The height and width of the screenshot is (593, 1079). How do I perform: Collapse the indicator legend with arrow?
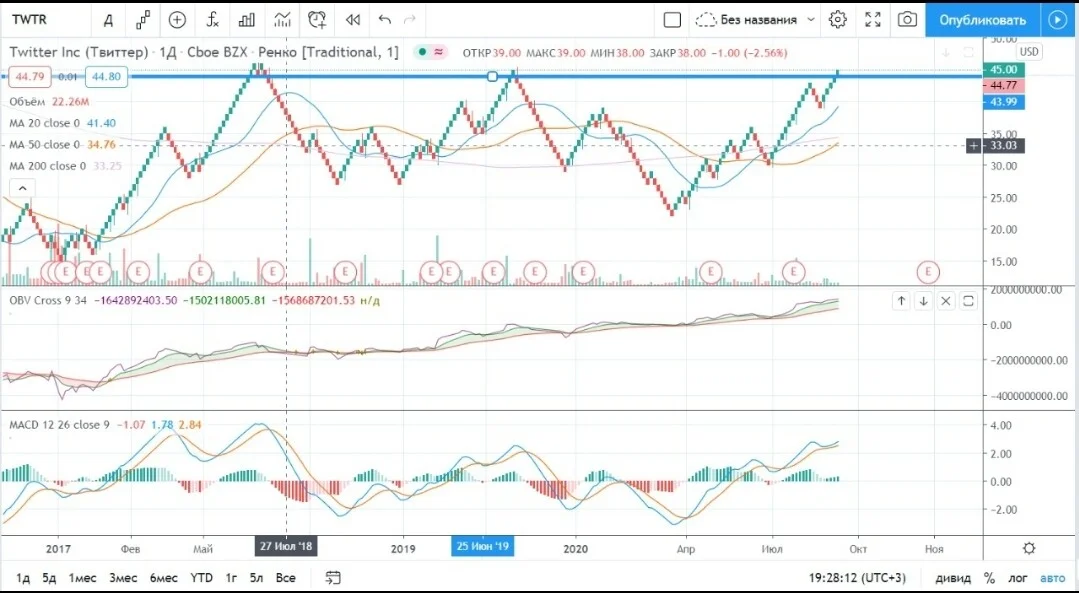click(23, 188)
